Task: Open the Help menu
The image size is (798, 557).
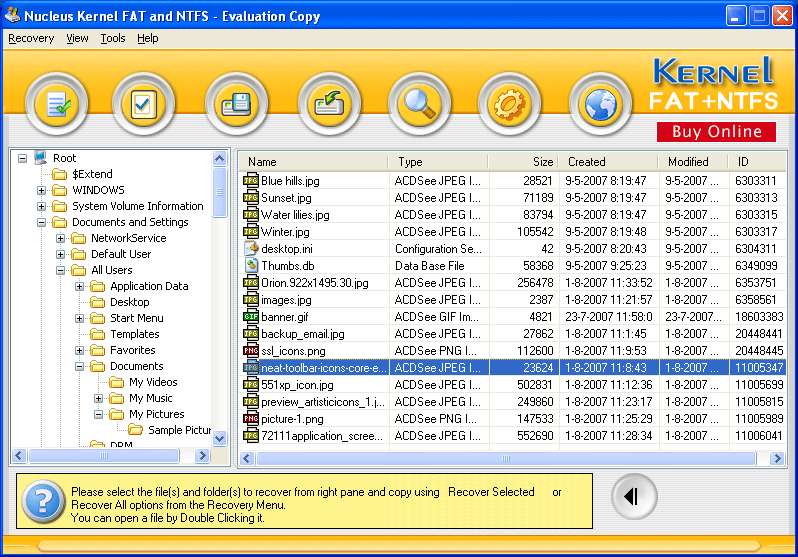Action: coord(148,38)
